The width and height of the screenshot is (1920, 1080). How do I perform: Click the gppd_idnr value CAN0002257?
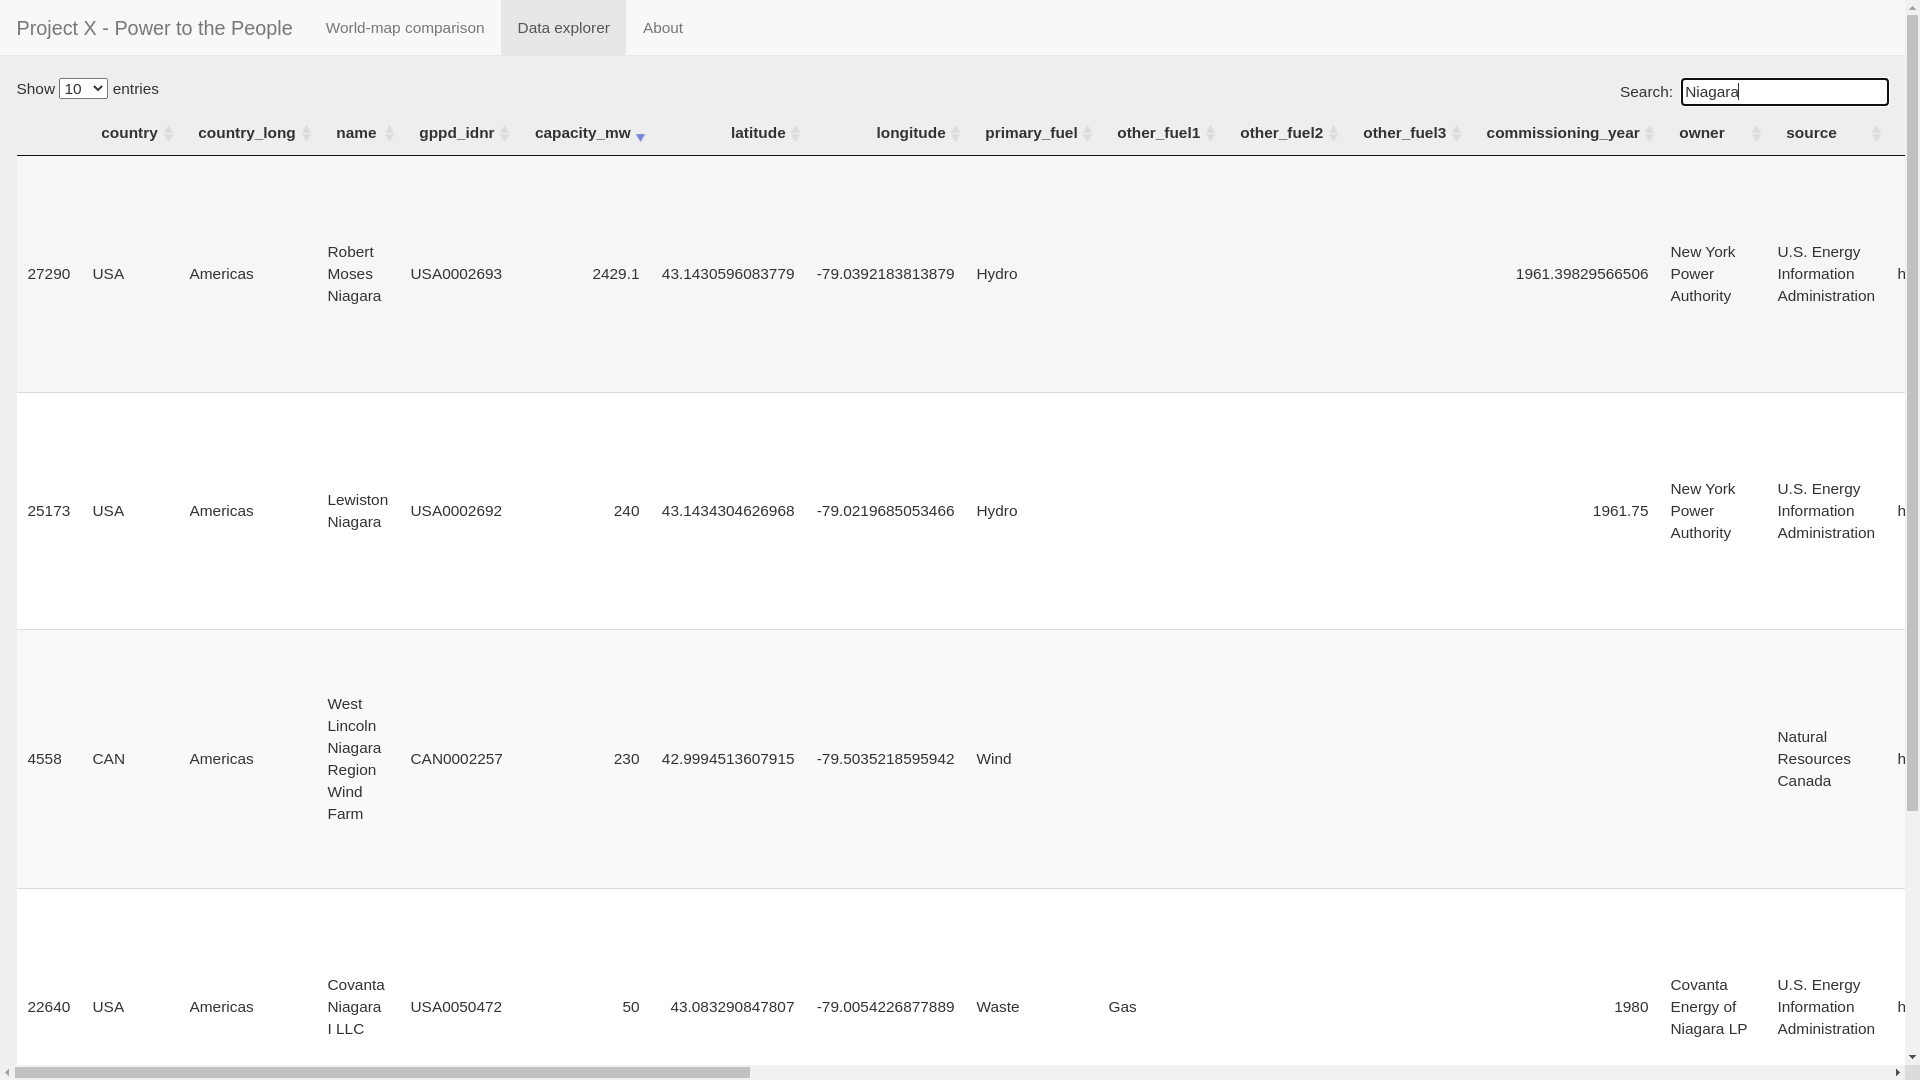tap(456, 759)
